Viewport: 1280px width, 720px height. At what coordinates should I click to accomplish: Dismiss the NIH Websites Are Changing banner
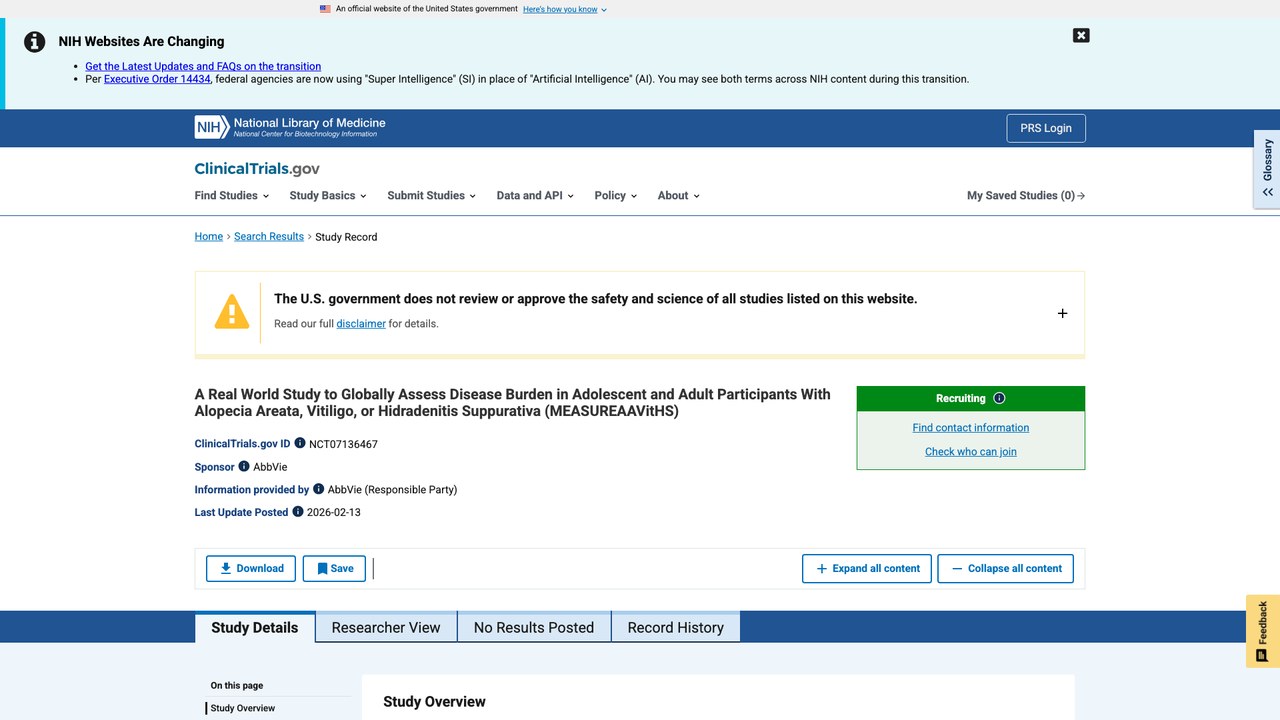pyautogui.click(x=1081, y=35)
